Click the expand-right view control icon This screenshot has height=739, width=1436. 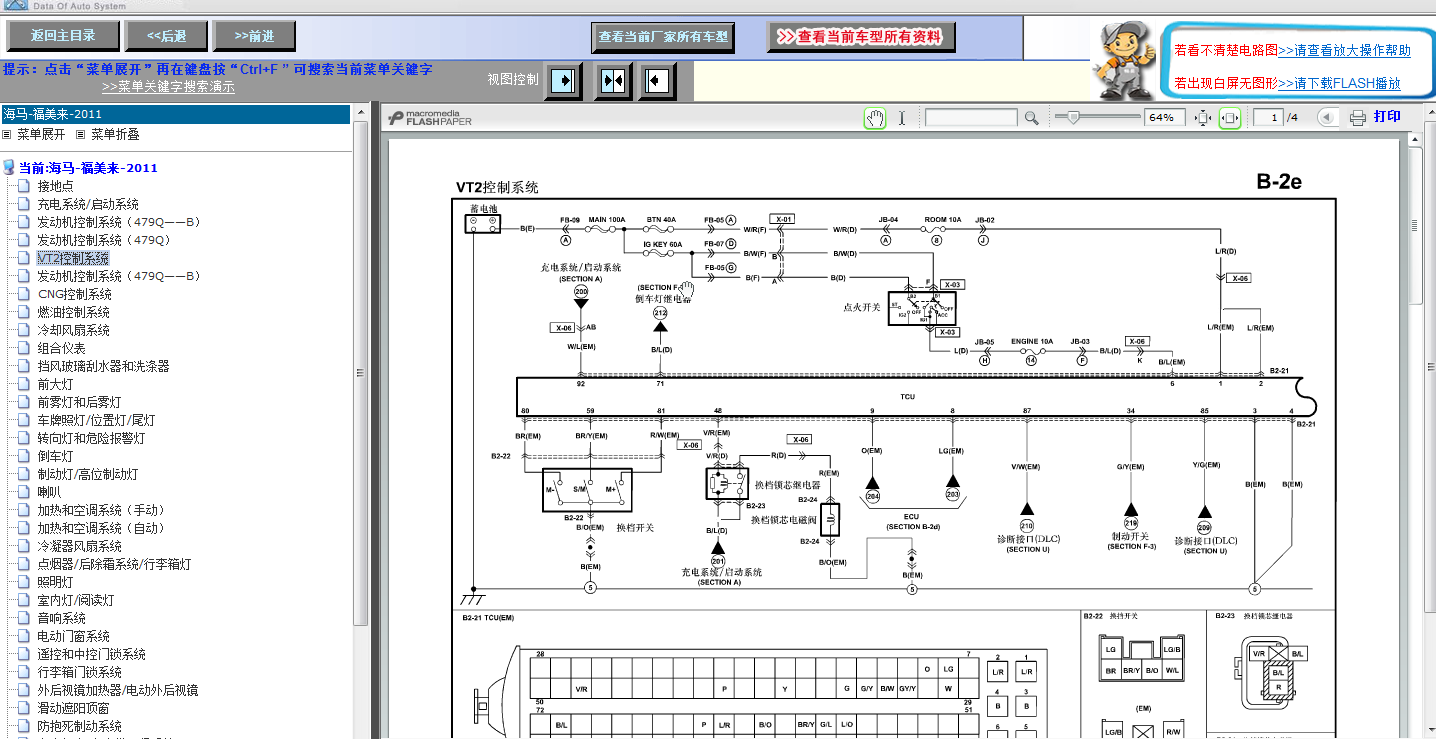coord(564,81)
